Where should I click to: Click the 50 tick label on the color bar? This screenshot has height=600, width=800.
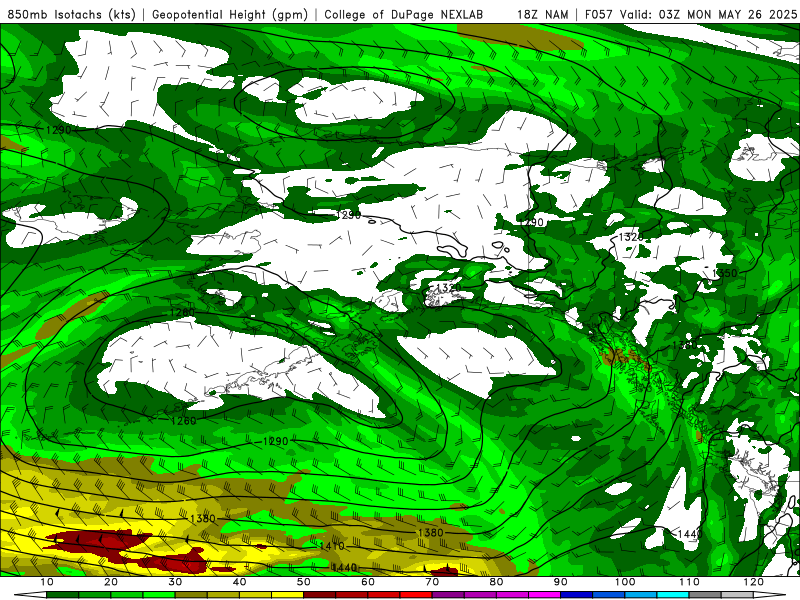point(304,582)
